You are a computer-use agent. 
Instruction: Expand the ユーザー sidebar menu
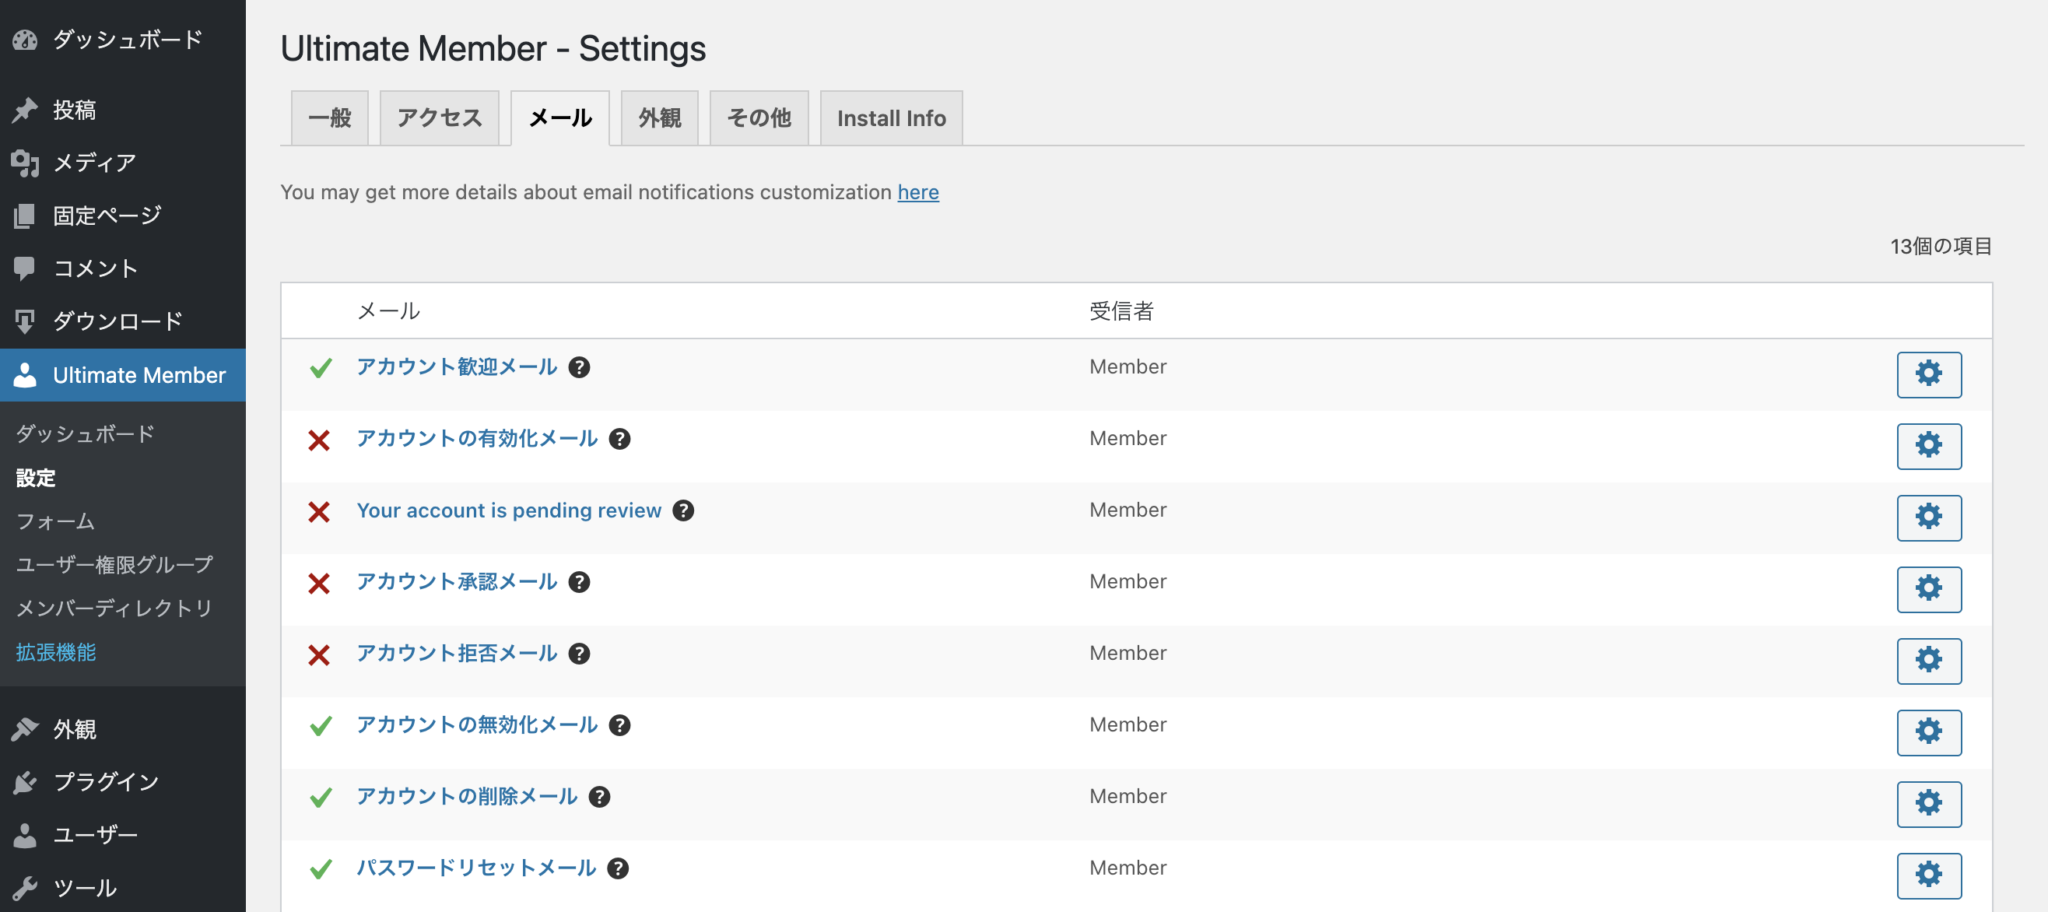pos(95,835)
